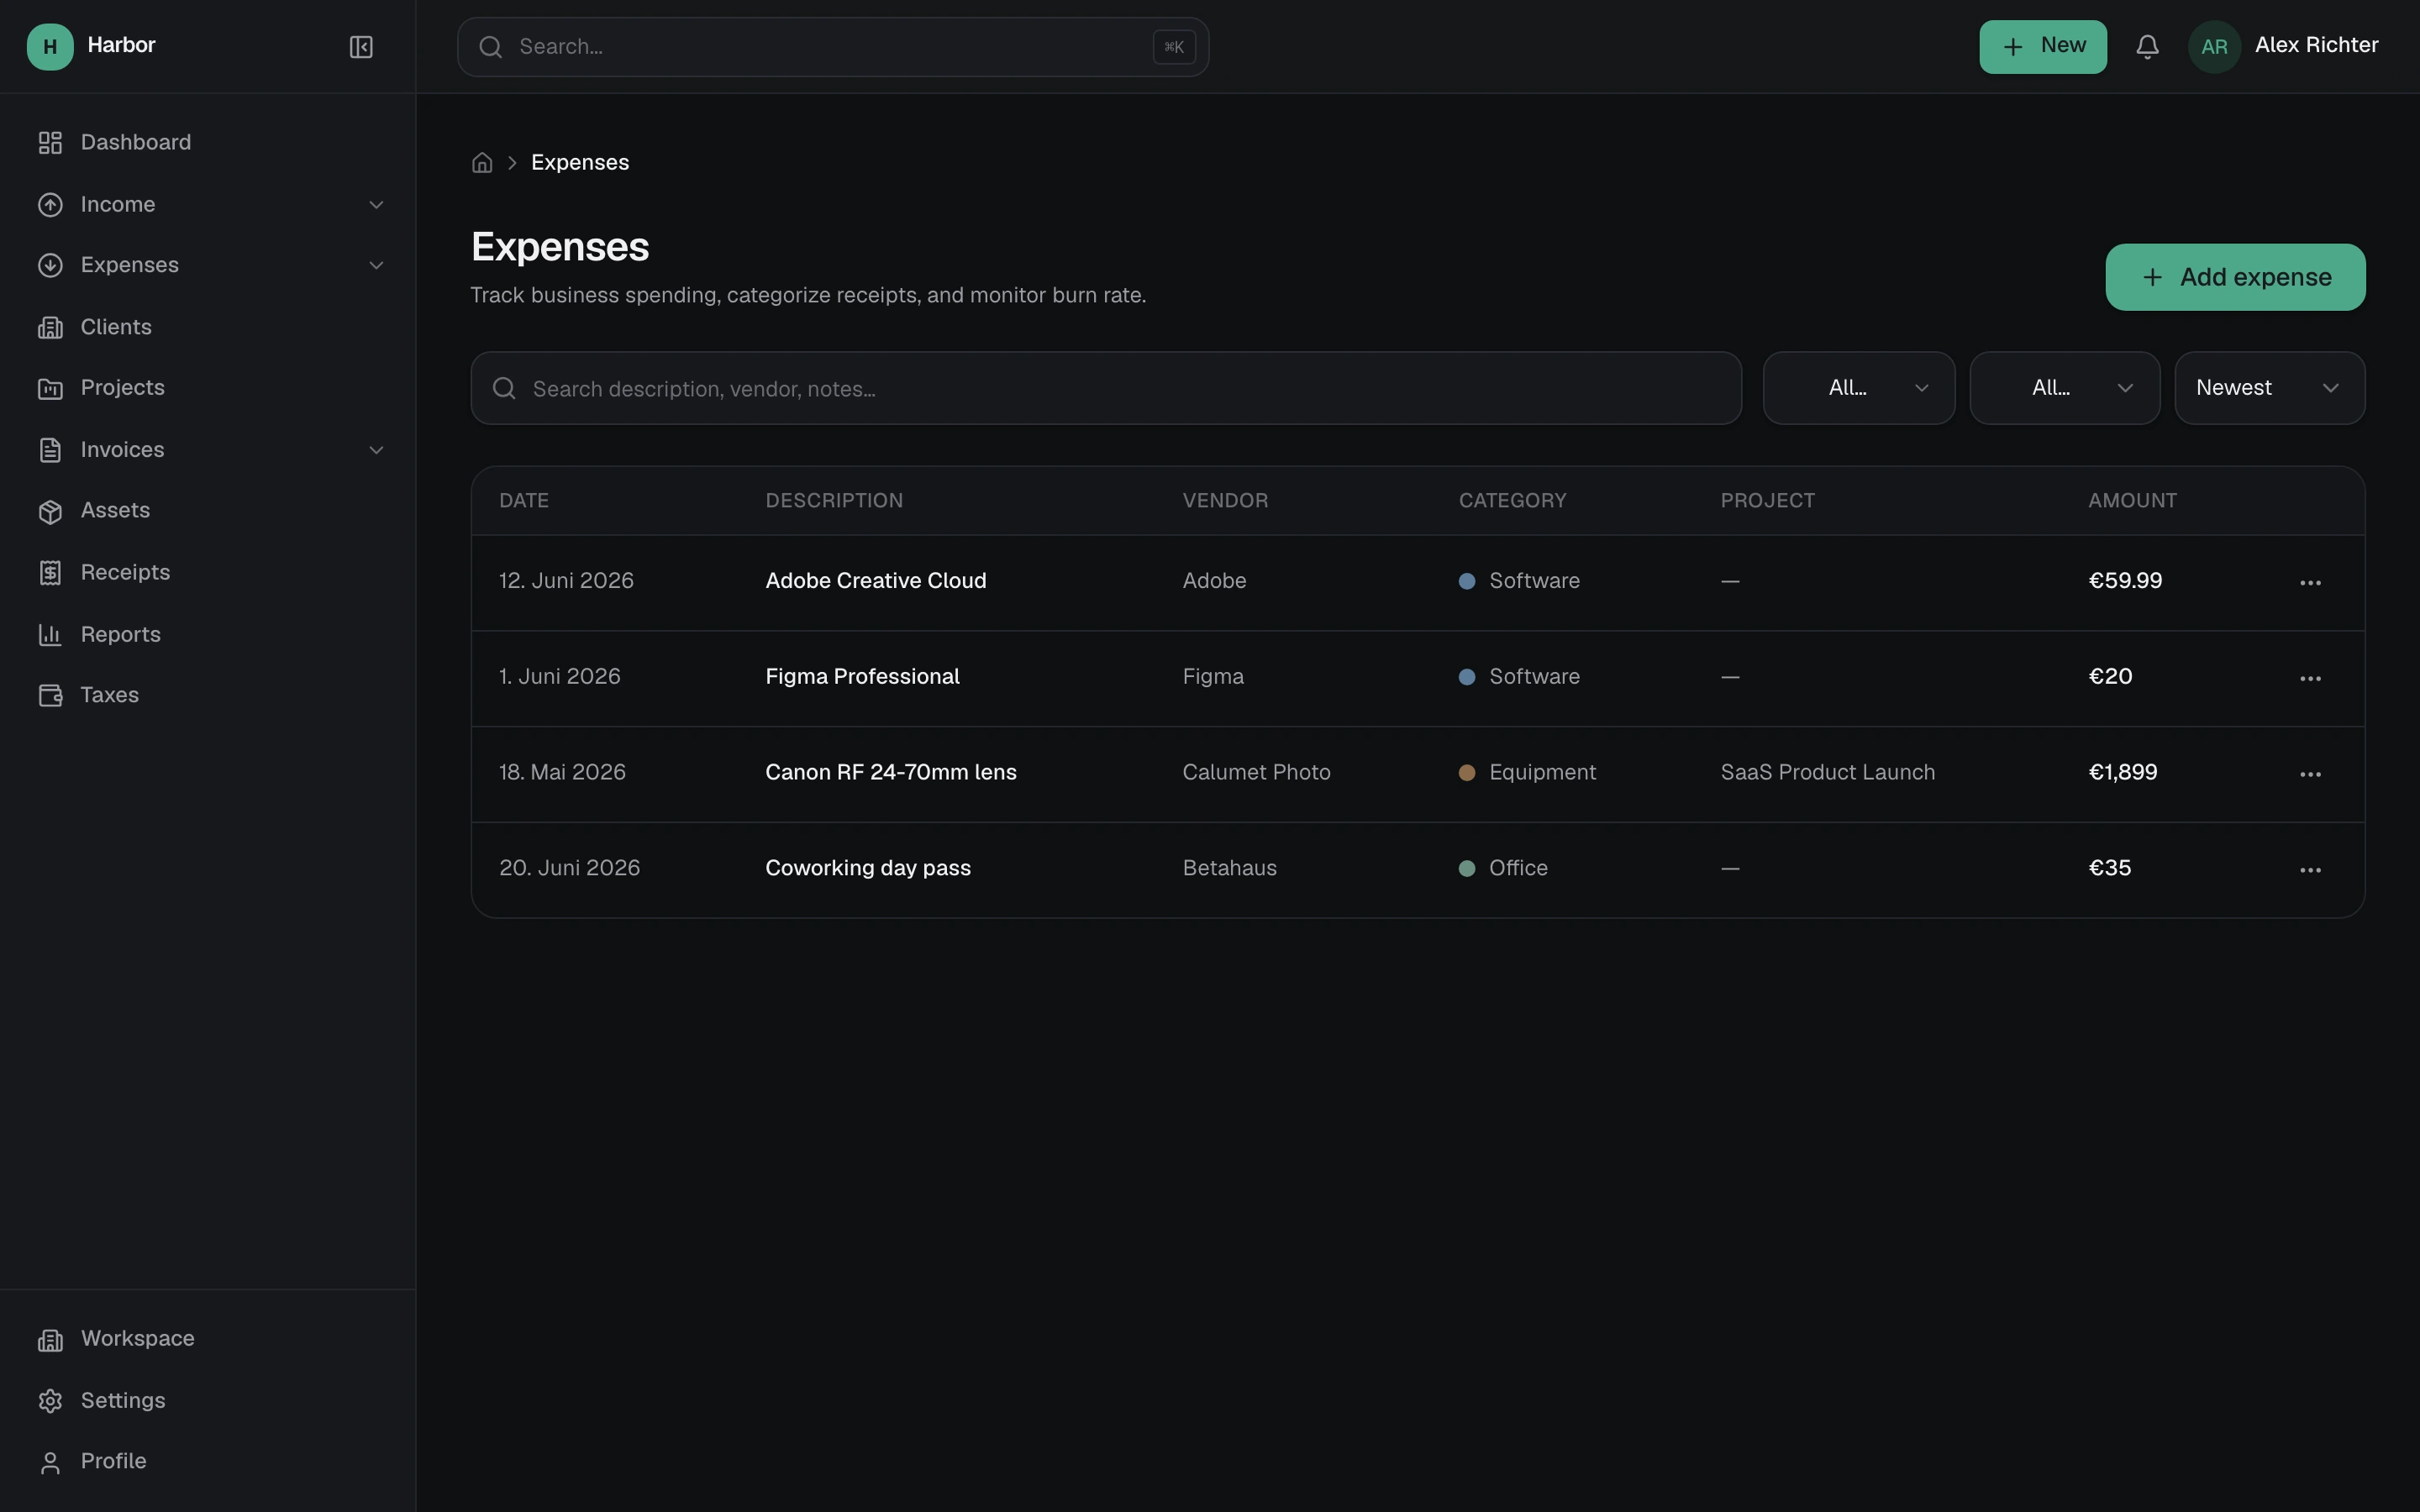Focus the Search description, vendor, notes field
This screenshot has width=2420, height=1512.
click(1106, 388)
